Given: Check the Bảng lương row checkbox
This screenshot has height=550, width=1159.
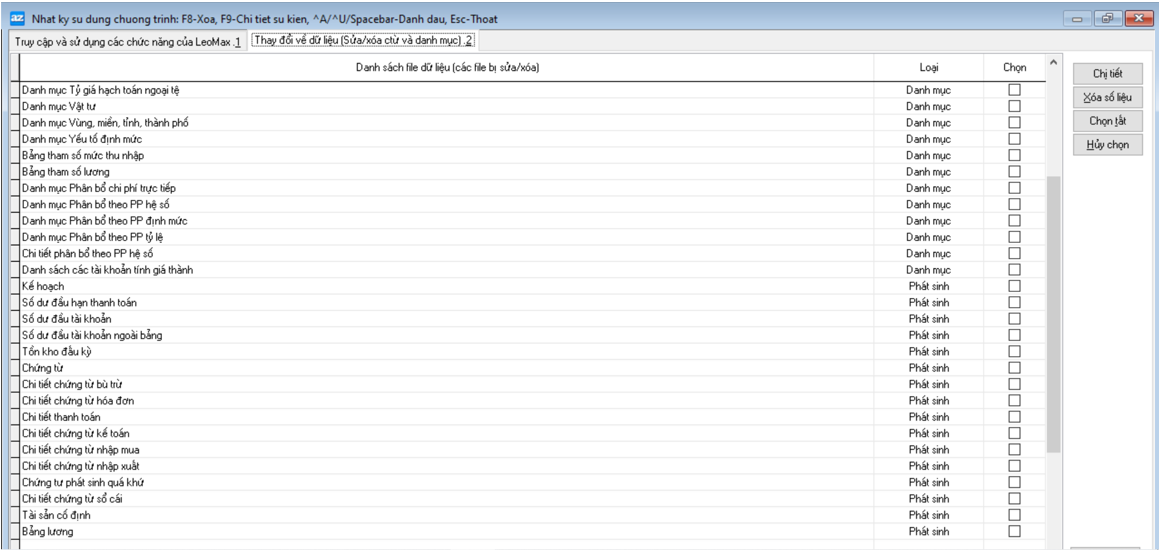Looking at the screenshot, I should tap(1014, 531).
